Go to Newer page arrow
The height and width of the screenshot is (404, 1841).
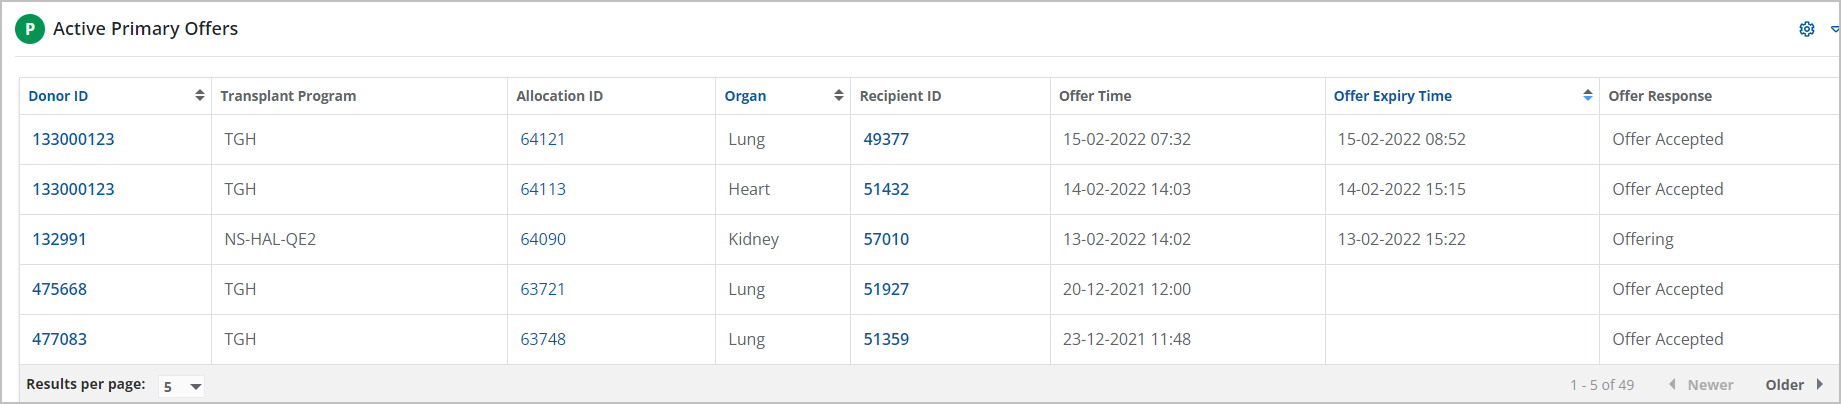(x=1672, y=385)
